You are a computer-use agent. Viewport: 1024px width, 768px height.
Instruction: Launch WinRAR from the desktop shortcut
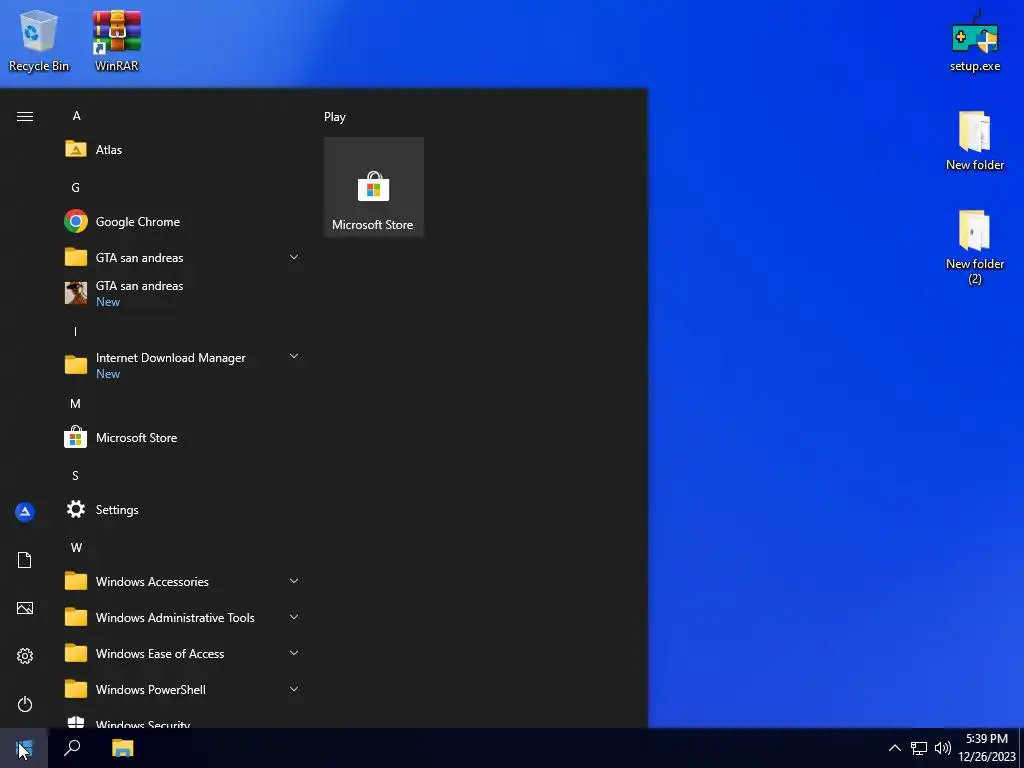click(x=117, y=40)
